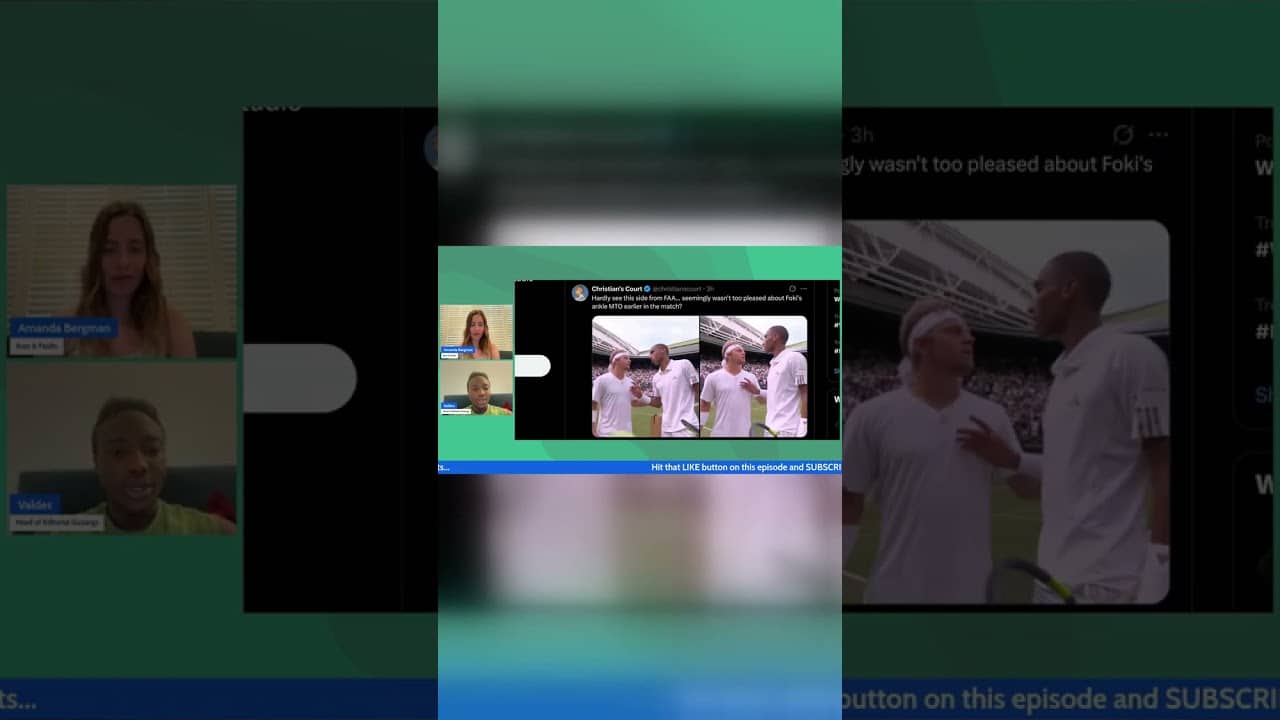Click the small white pill button beside the tweet
Viewport: 1280px width, 720px height.
coord(533,366)
